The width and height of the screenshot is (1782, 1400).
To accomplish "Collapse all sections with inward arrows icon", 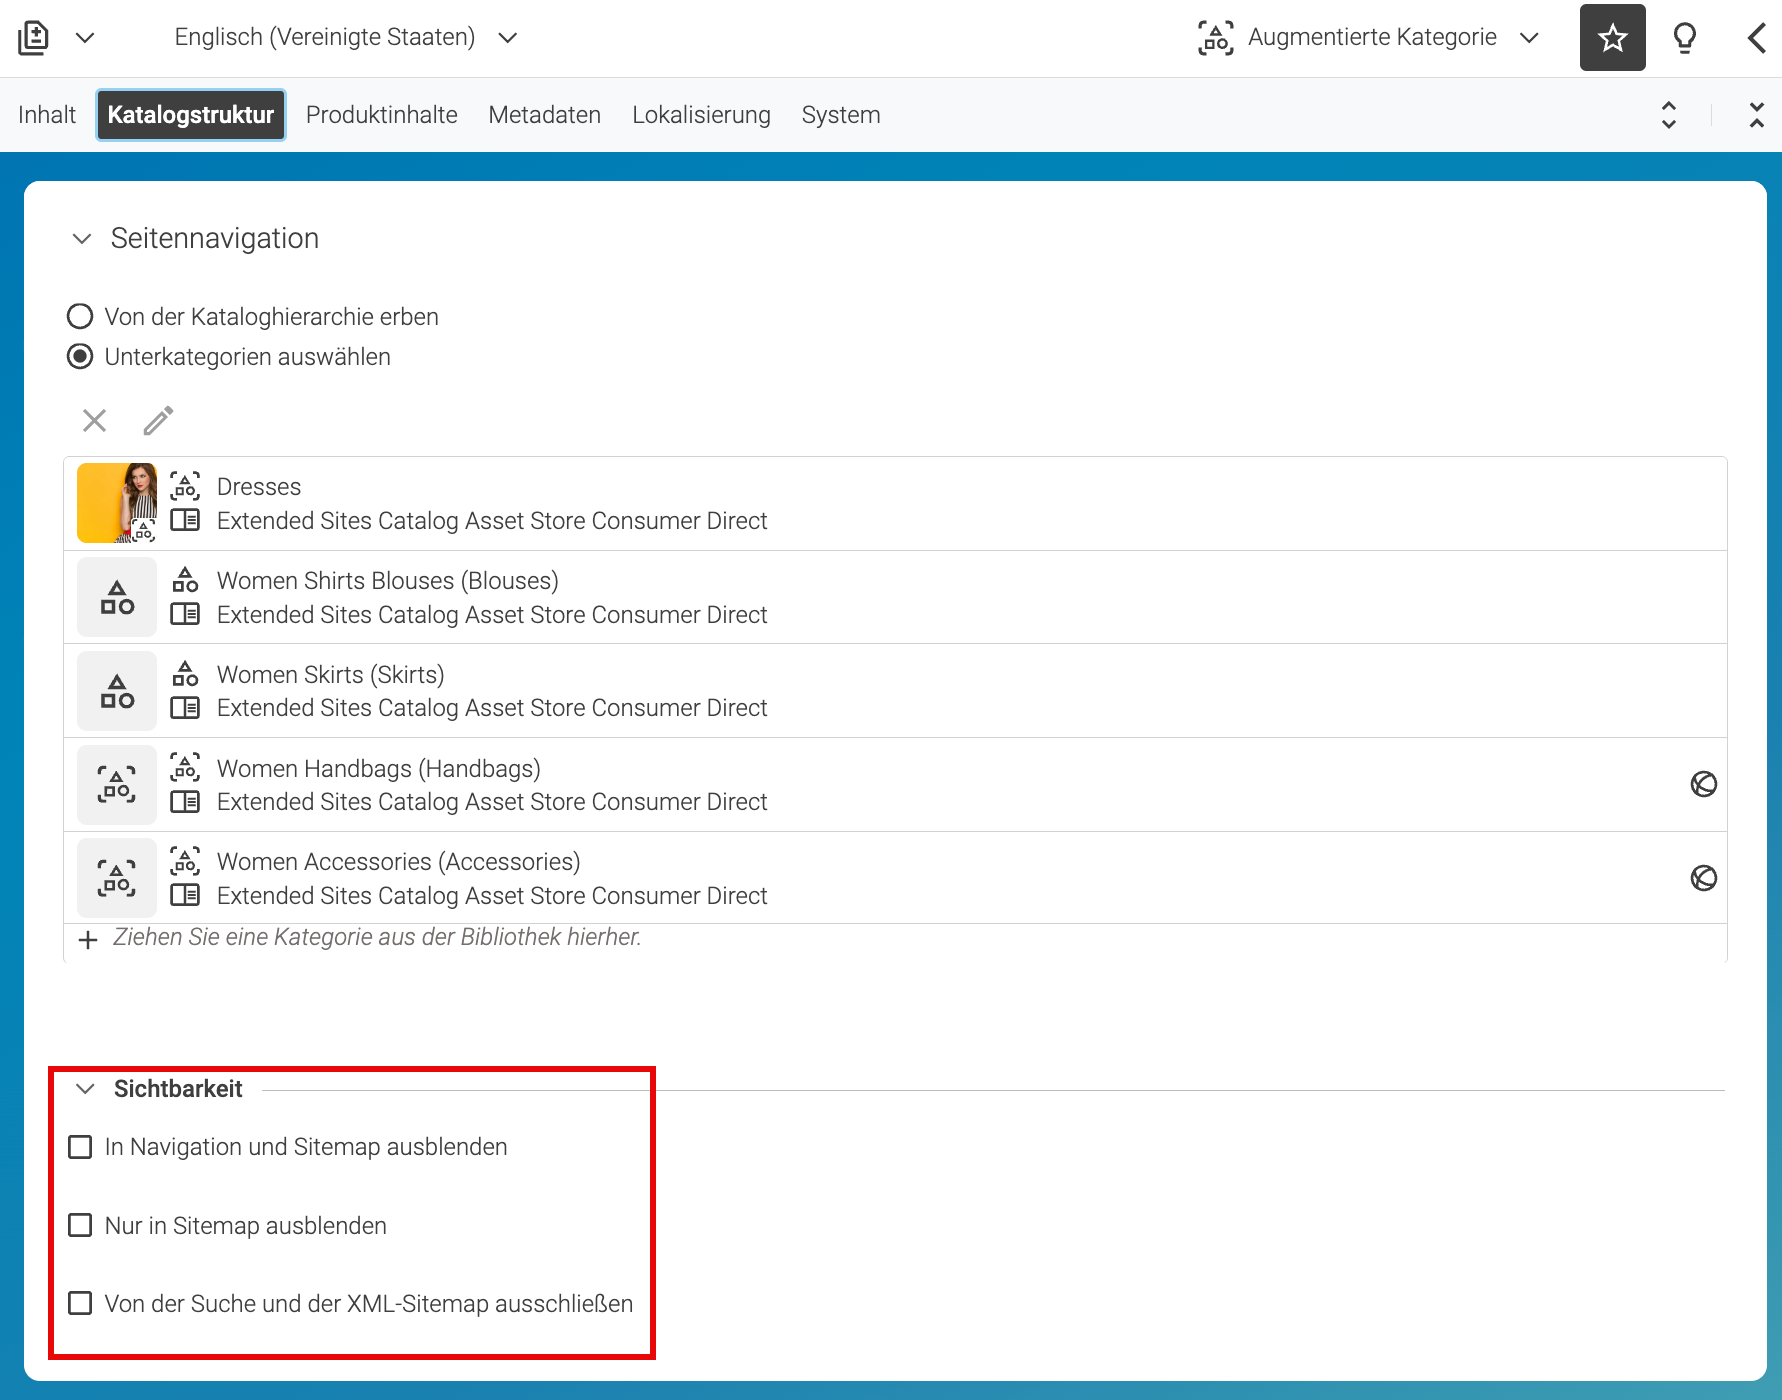I will pyautogui.click(x=1757, y=115).
